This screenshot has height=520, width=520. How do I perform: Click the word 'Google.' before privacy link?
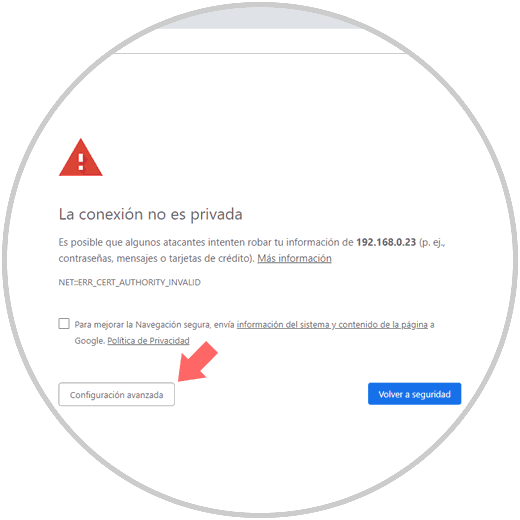[89, 341]
